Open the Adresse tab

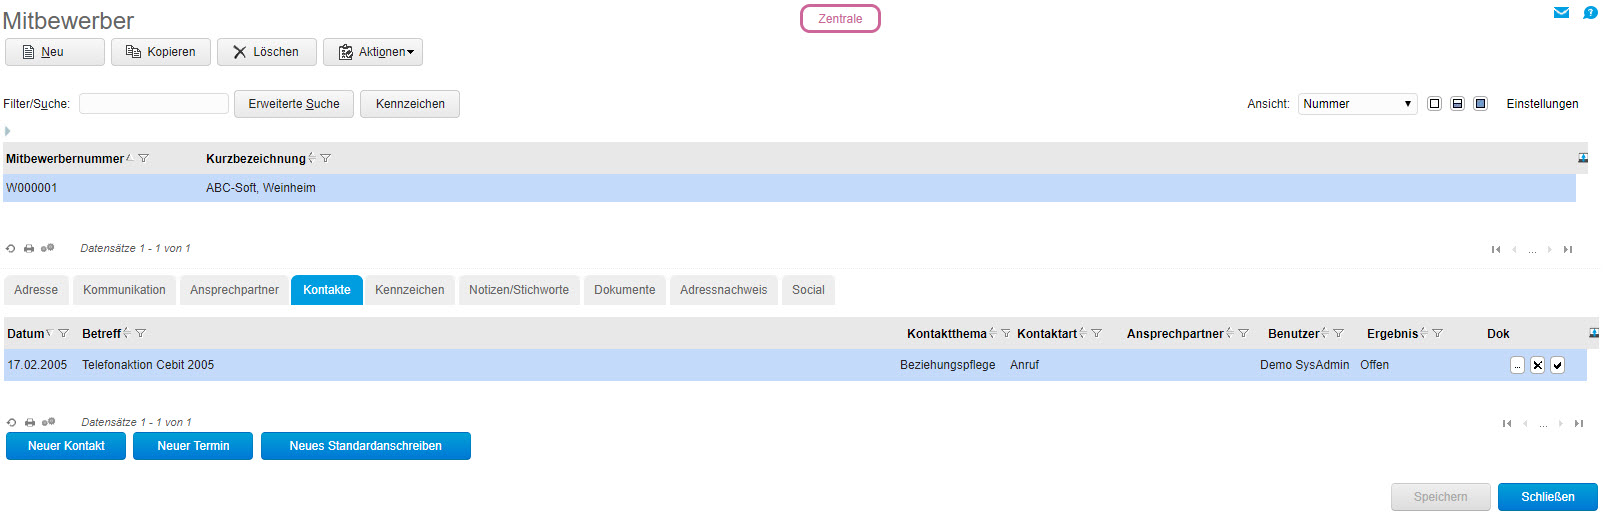36,290
